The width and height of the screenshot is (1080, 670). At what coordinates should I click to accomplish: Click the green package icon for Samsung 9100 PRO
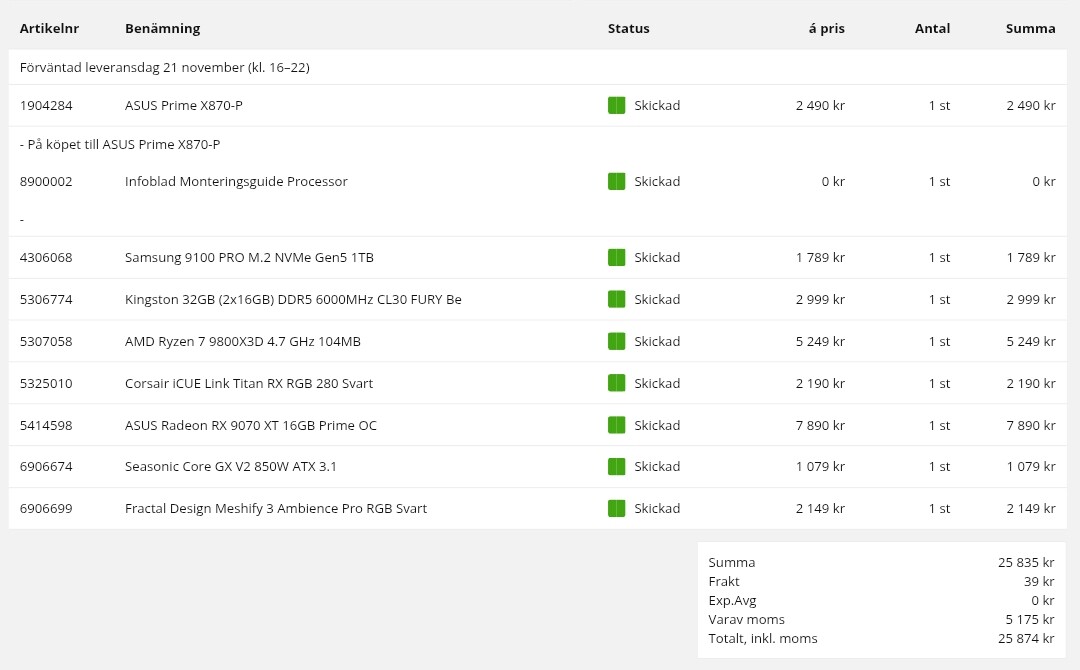616,257
